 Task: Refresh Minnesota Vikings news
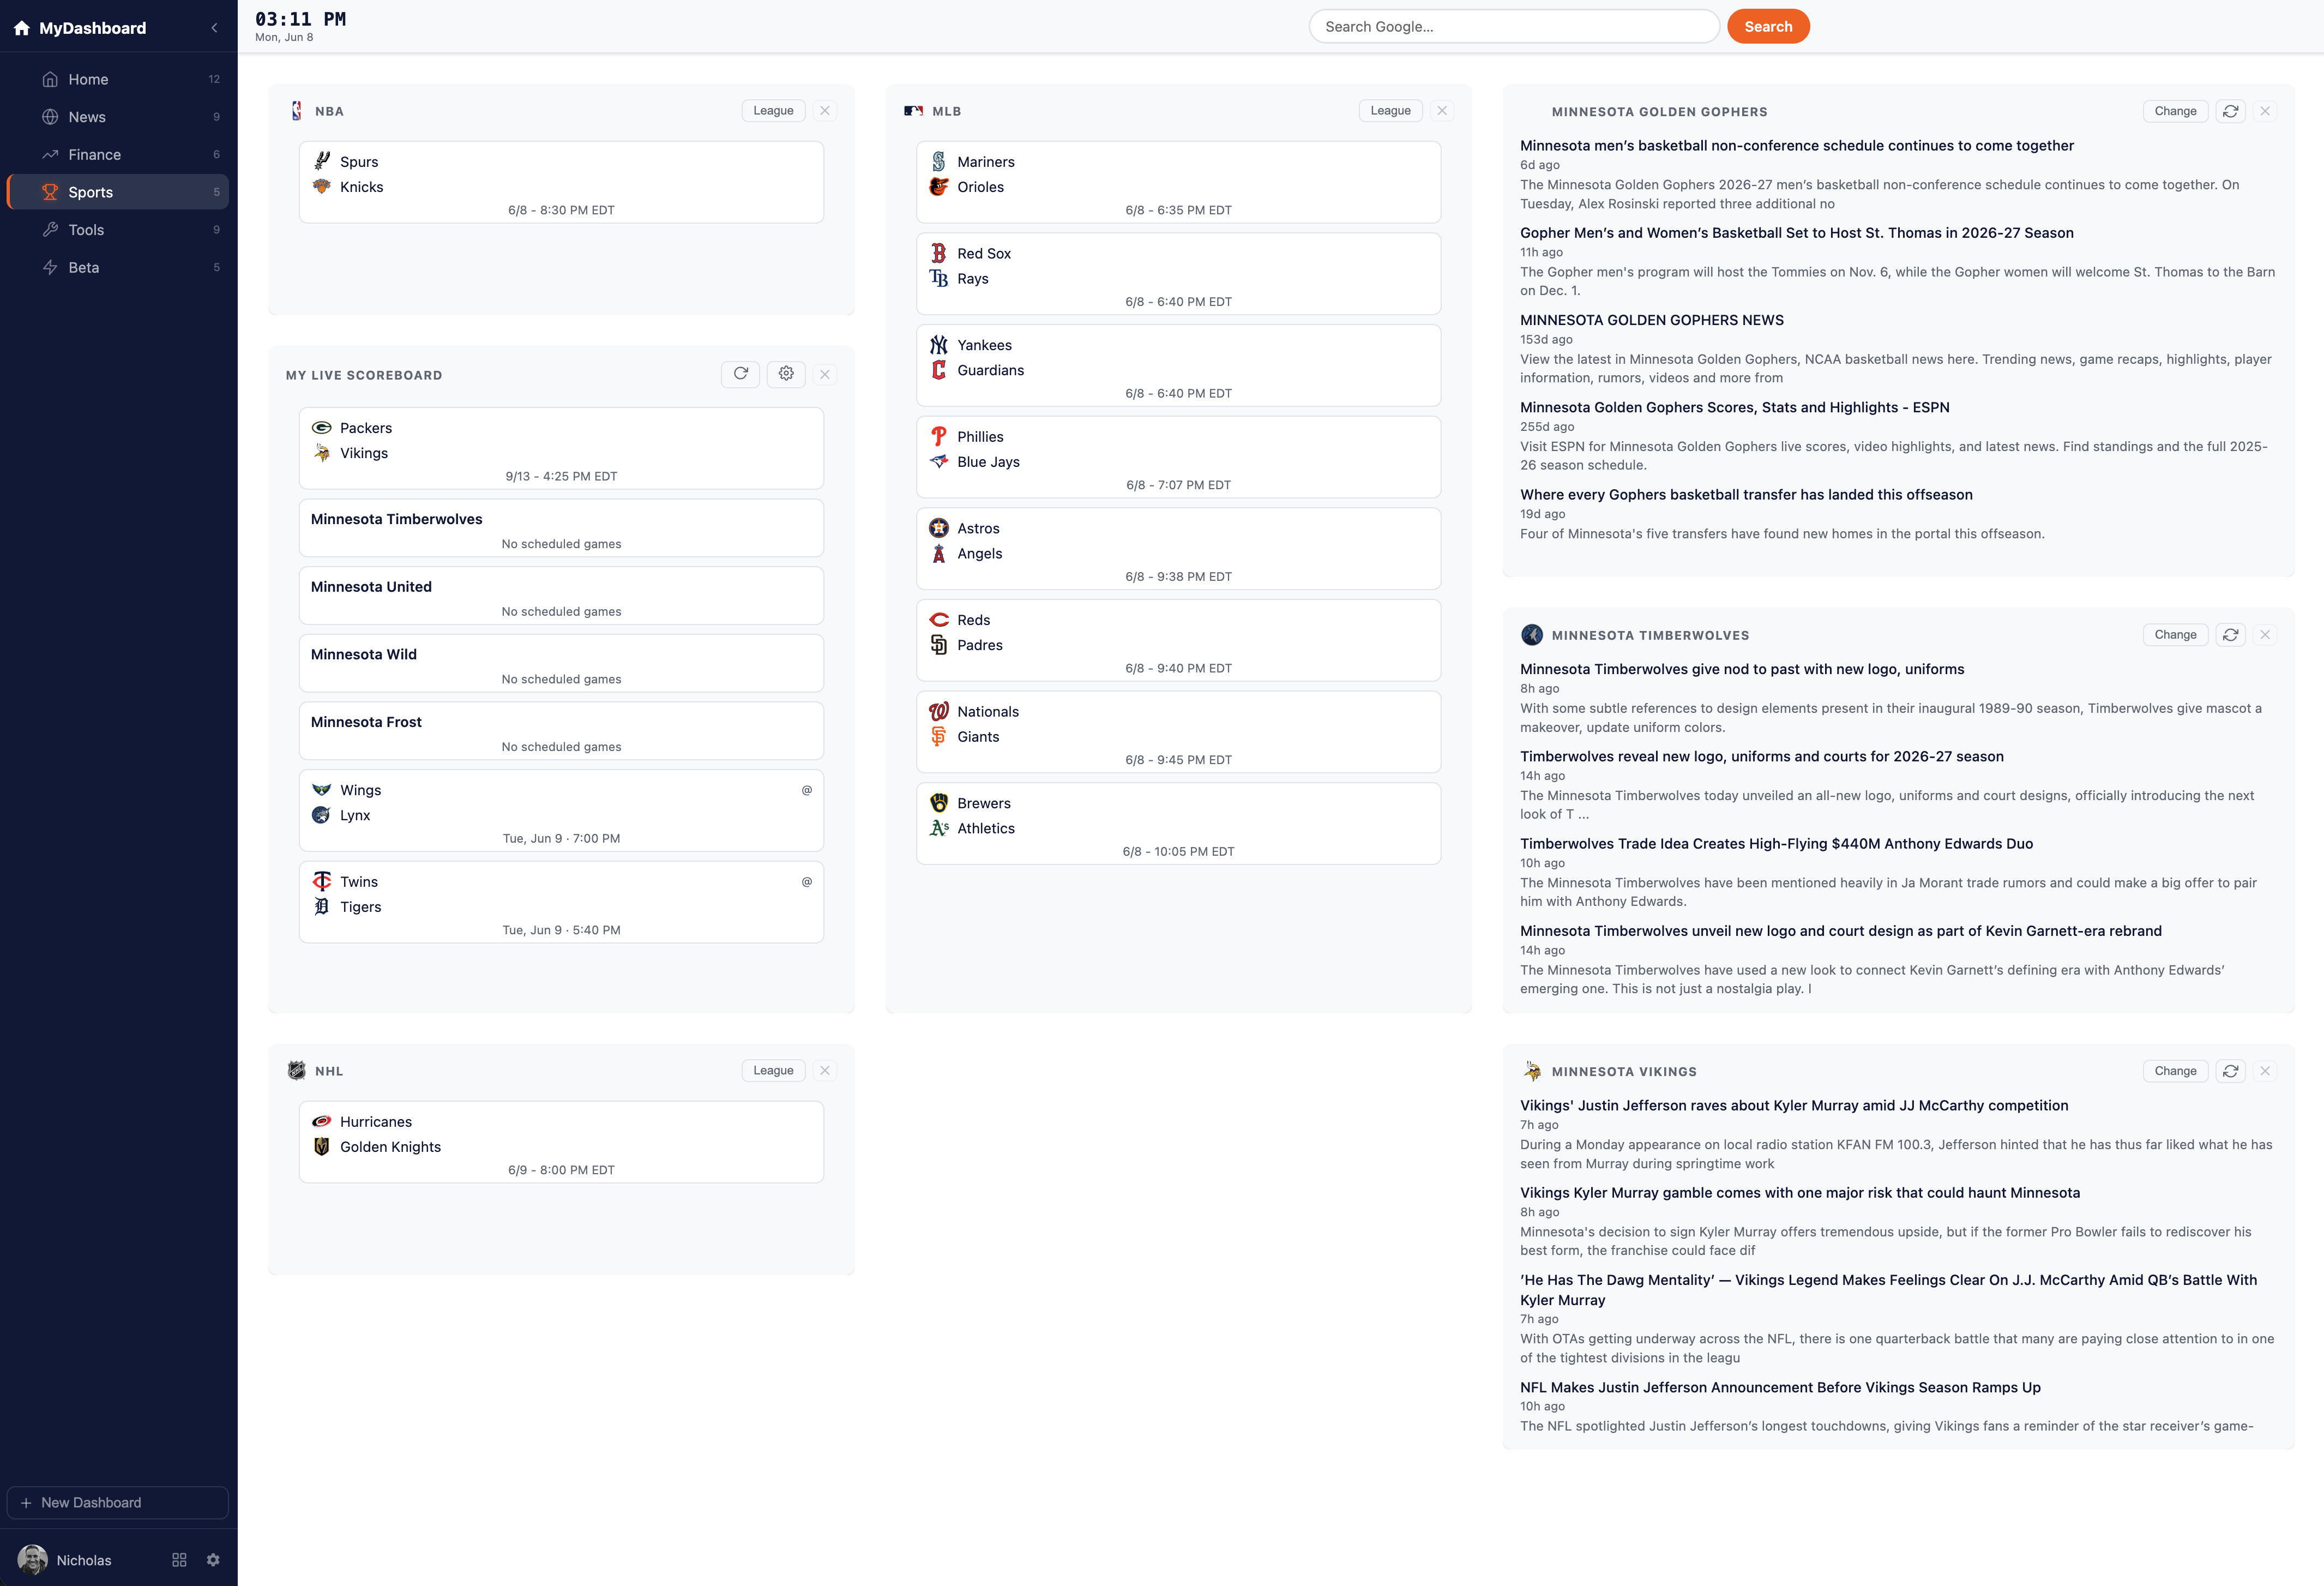click(x=2231, y=1071)
